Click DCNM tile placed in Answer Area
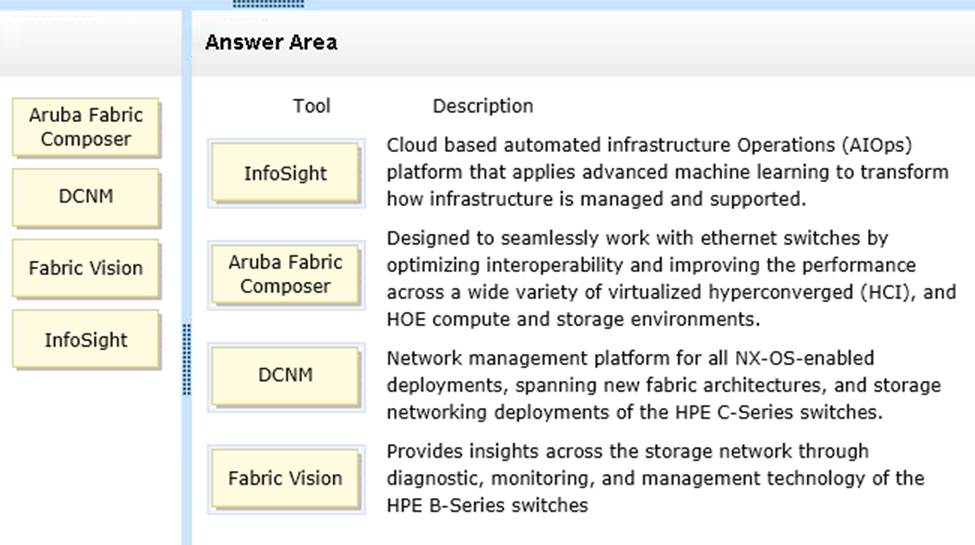The width and height of the screenshot is (975, 545). (285, 375)
